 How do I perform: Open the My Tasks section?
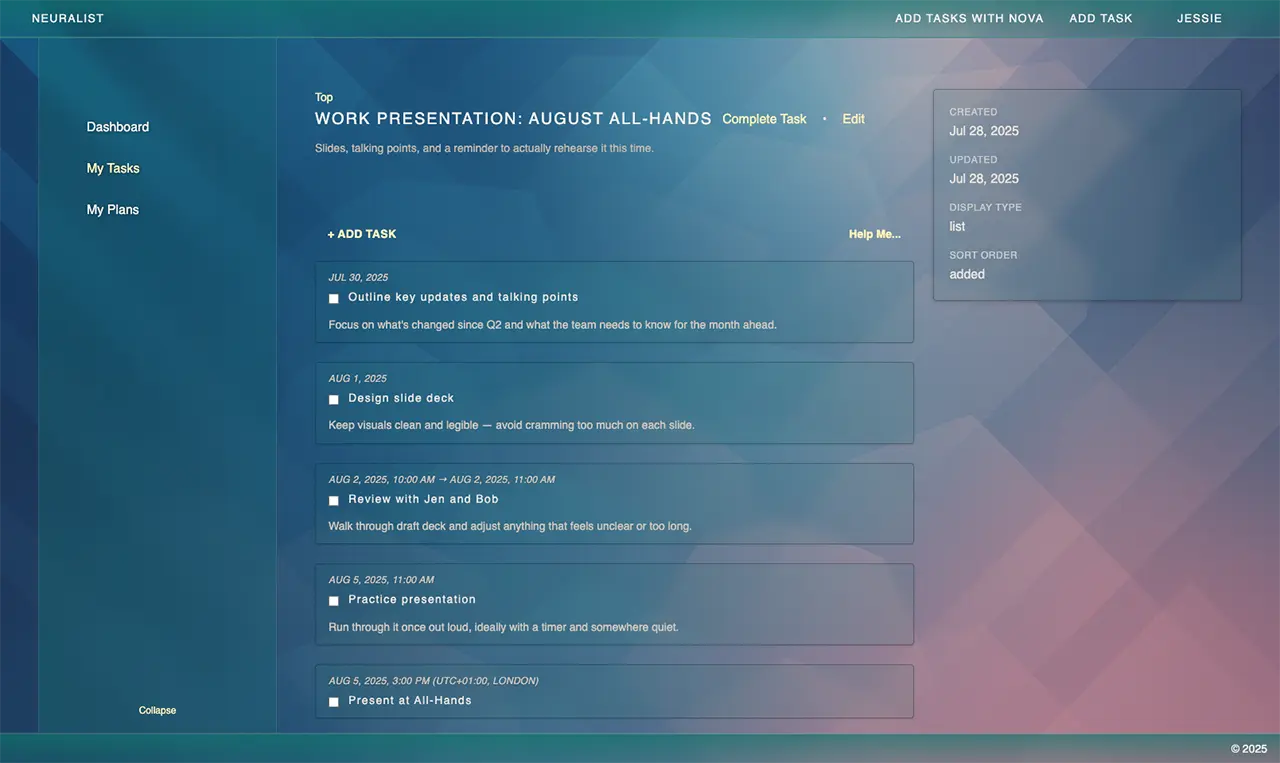click(x=113, y=168)
